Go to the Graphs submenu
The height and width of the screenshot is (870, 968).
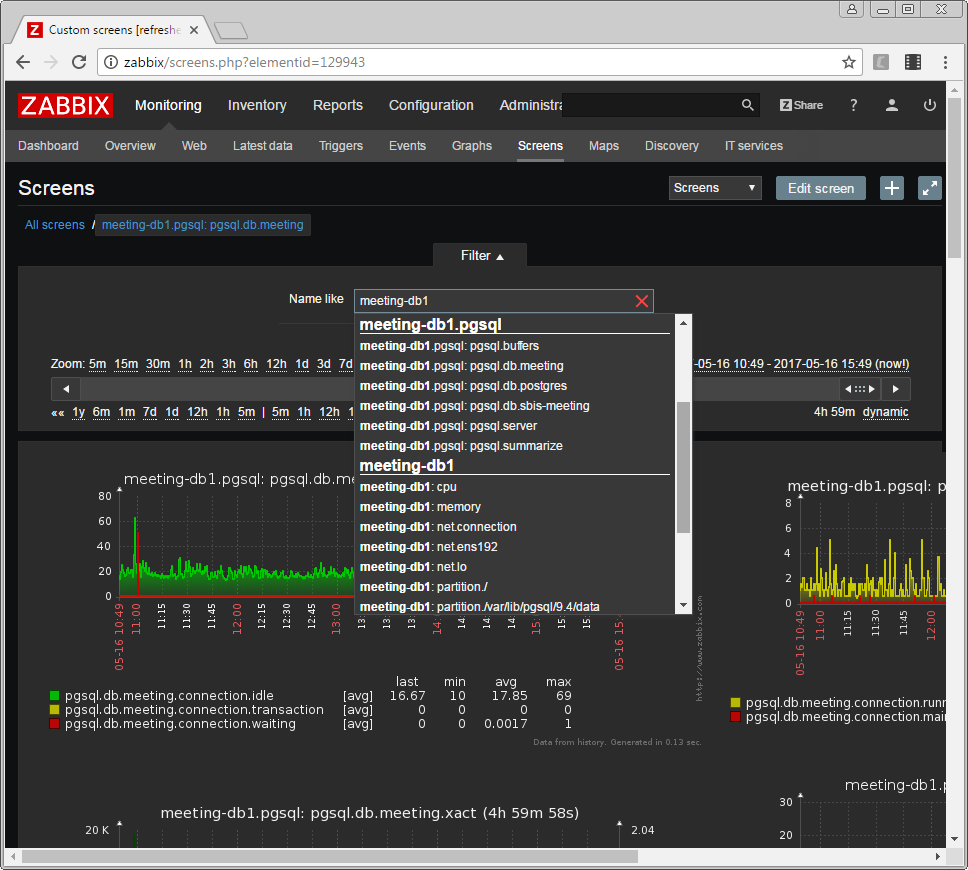(472, 146)
